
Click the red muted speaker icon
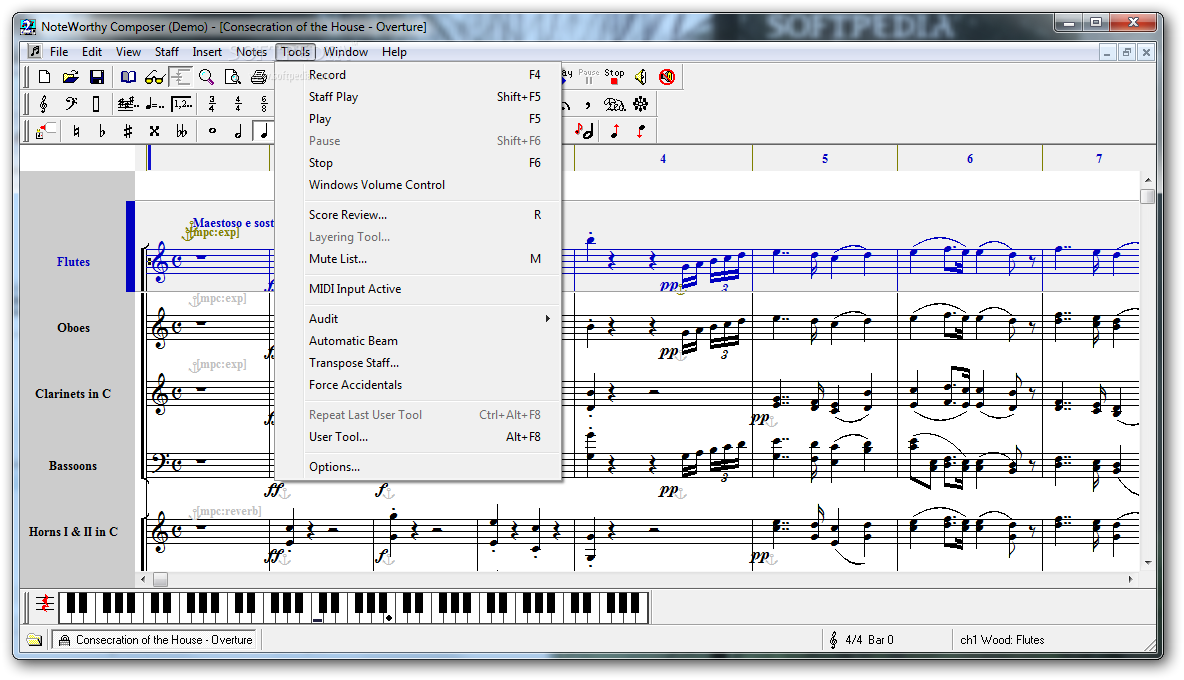[x=667, y=77]
